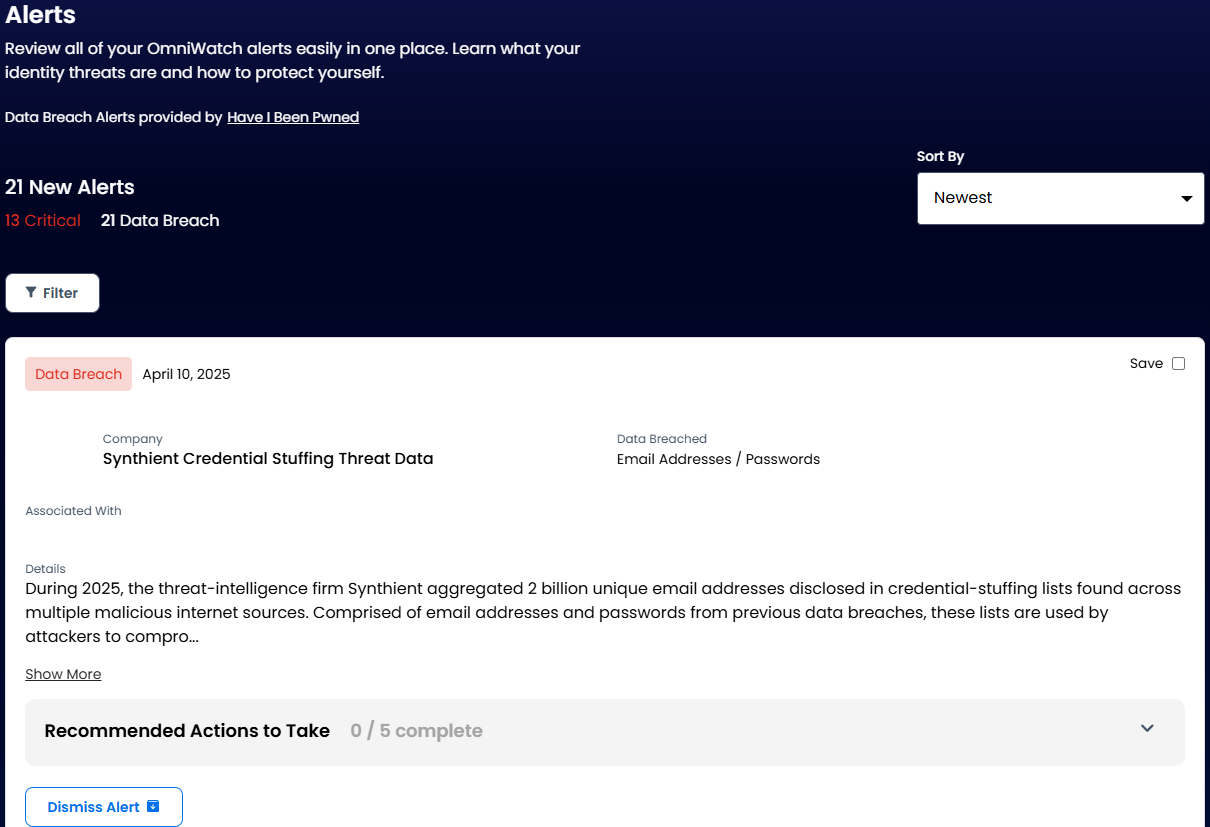Check the Save box on the Synthient alert
1210x827 pixels.
[1178, 363]
